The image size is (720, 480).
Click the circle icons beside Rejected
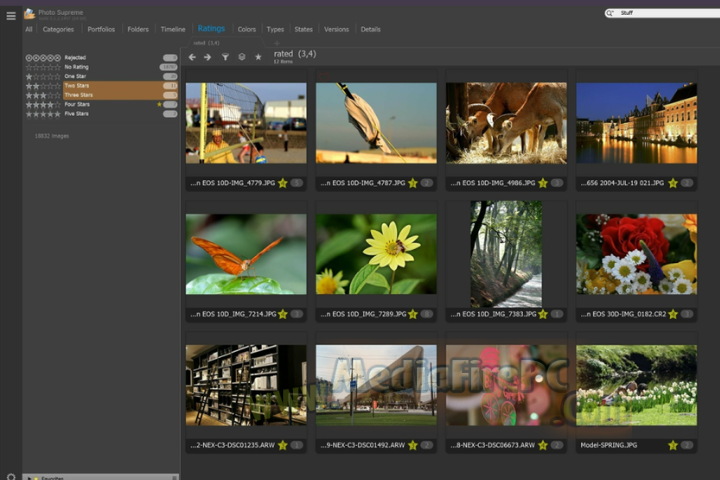point(43,58)
